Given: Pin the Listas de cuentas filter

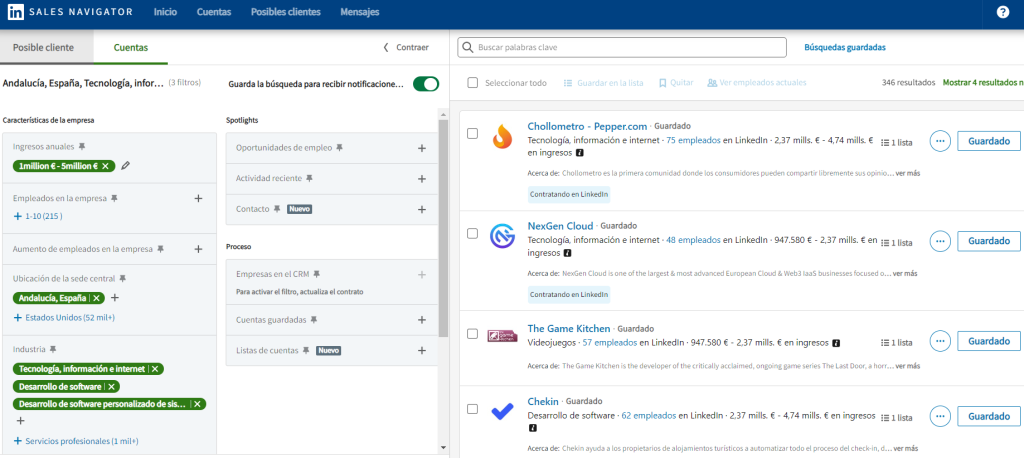Looking at the screenshot, I should [x=306, y=350].
